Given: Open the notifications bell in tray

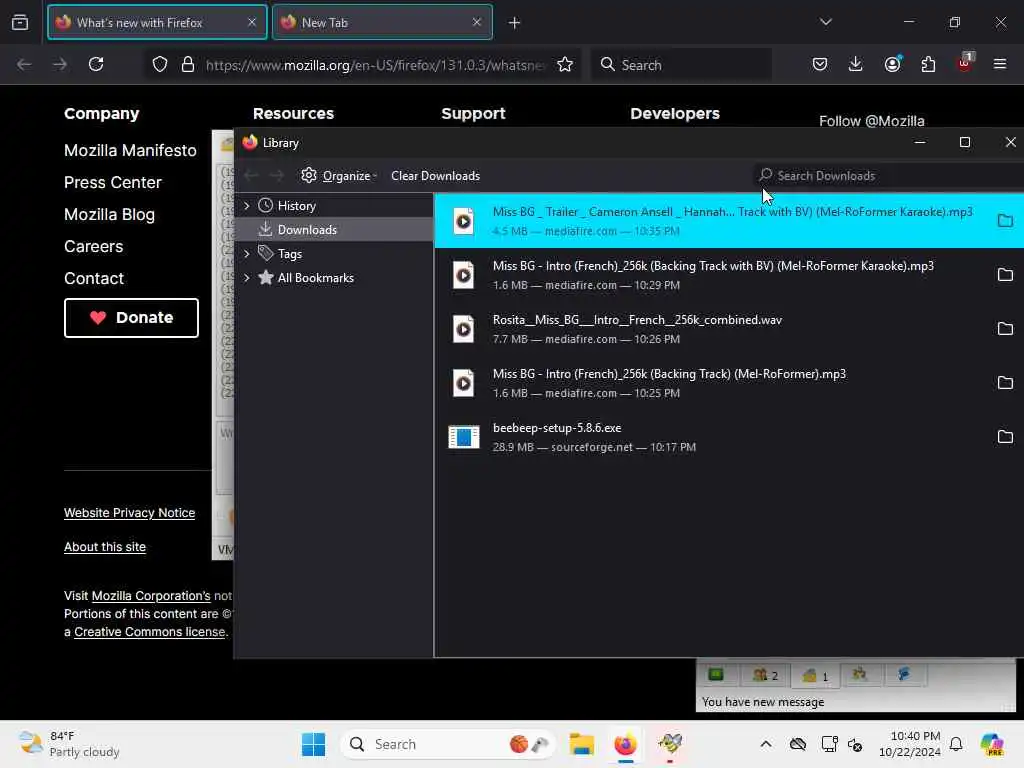Looking at the screenshot, I should [956, 744].
